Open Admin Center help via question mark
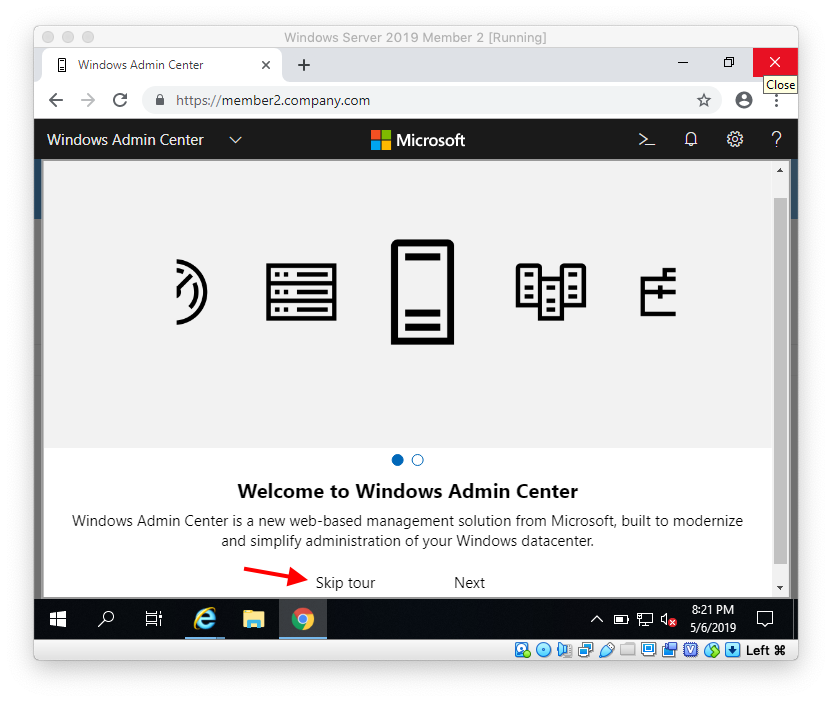 777,139
